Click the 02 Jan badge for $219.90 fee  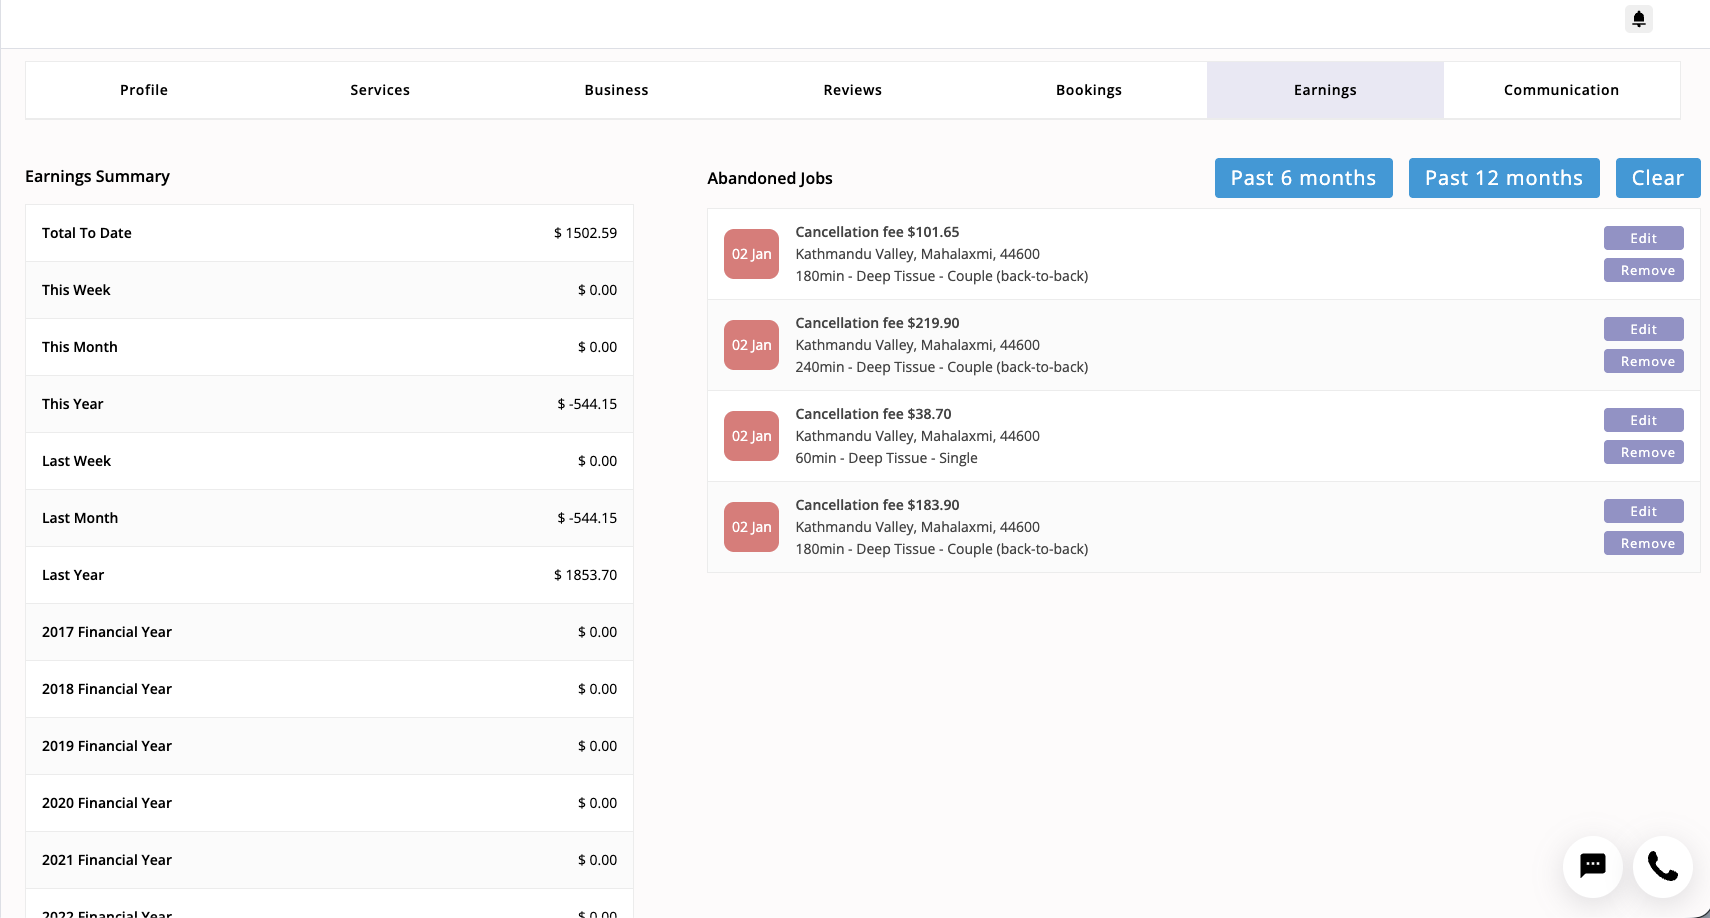pos(751,345)
